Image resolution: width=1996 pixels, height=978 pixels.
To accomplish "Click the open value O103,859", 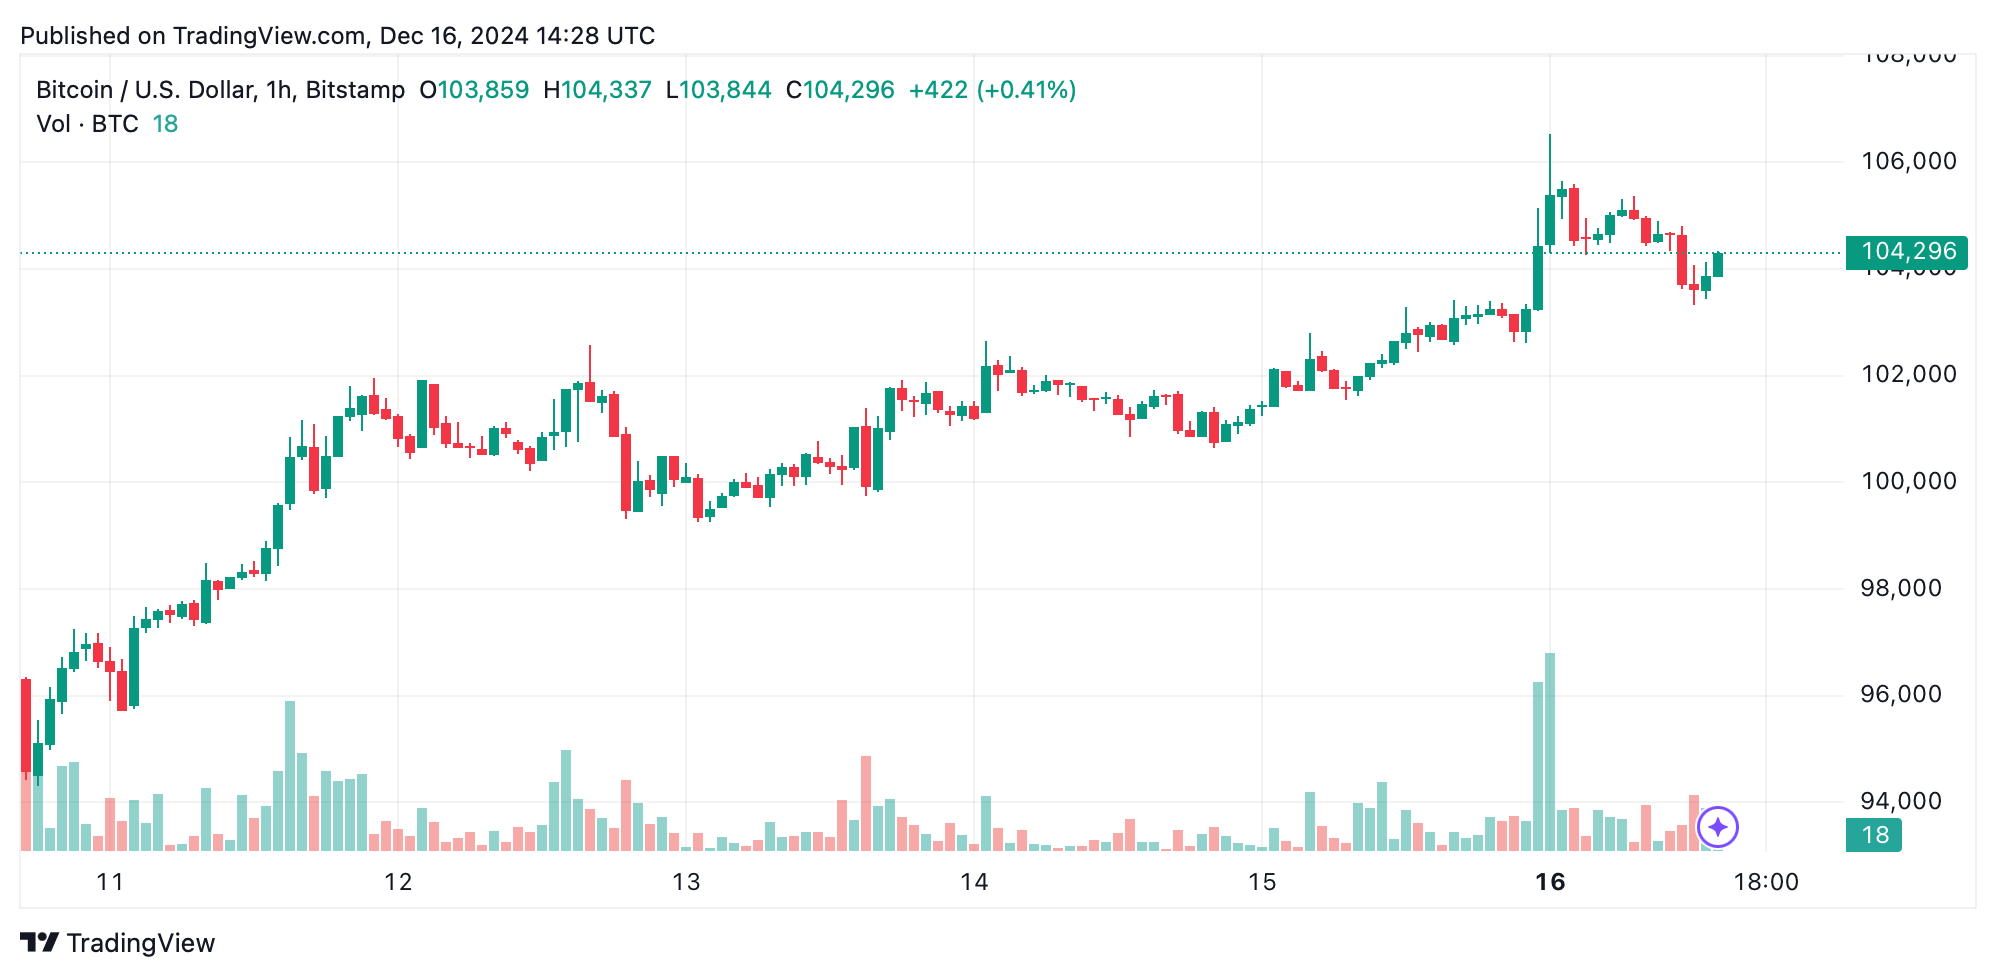I will [x=474, y=90].
